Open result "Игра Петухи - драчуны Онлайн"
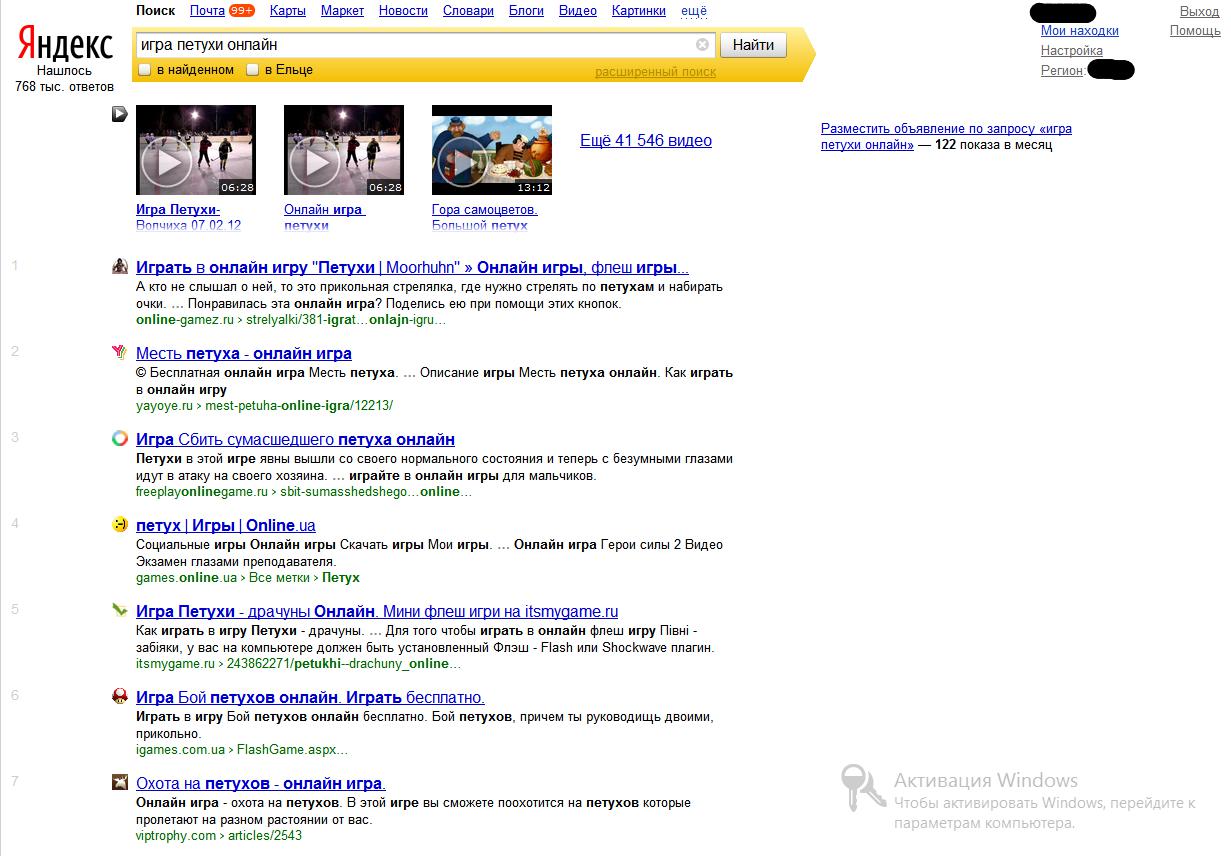Screen dimensions: 1231x856 377,612
